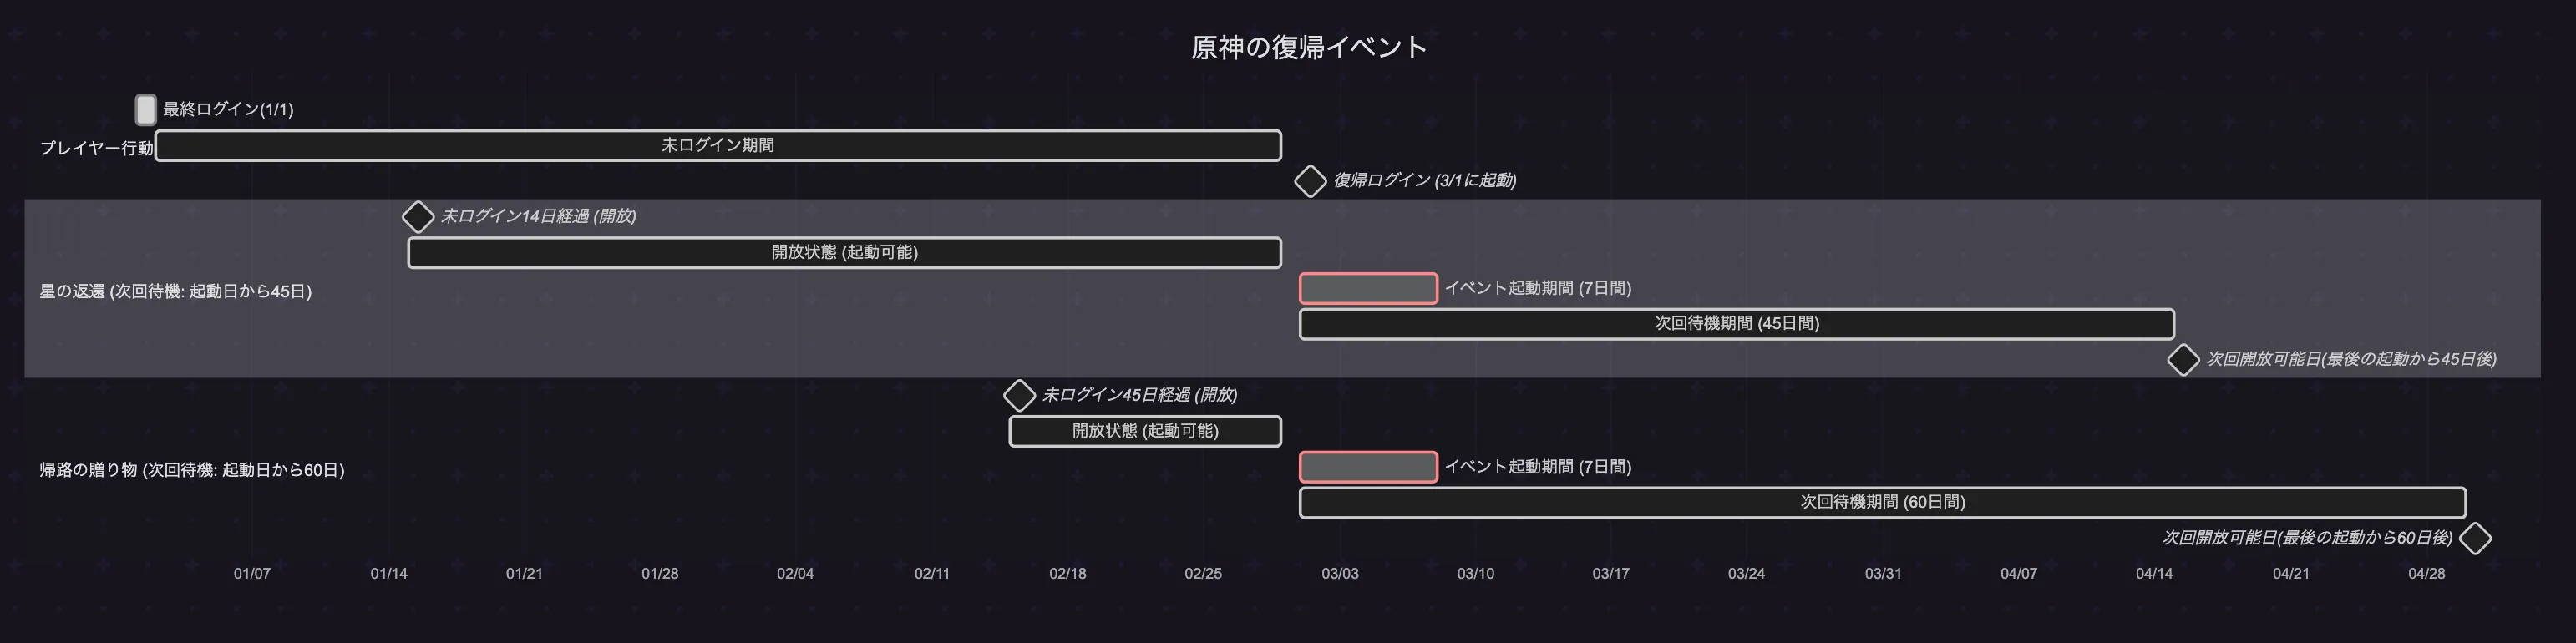
Task: Select 帰路の贈り物 開放状態 (起動可能) bar
Action: (1145, 431)
